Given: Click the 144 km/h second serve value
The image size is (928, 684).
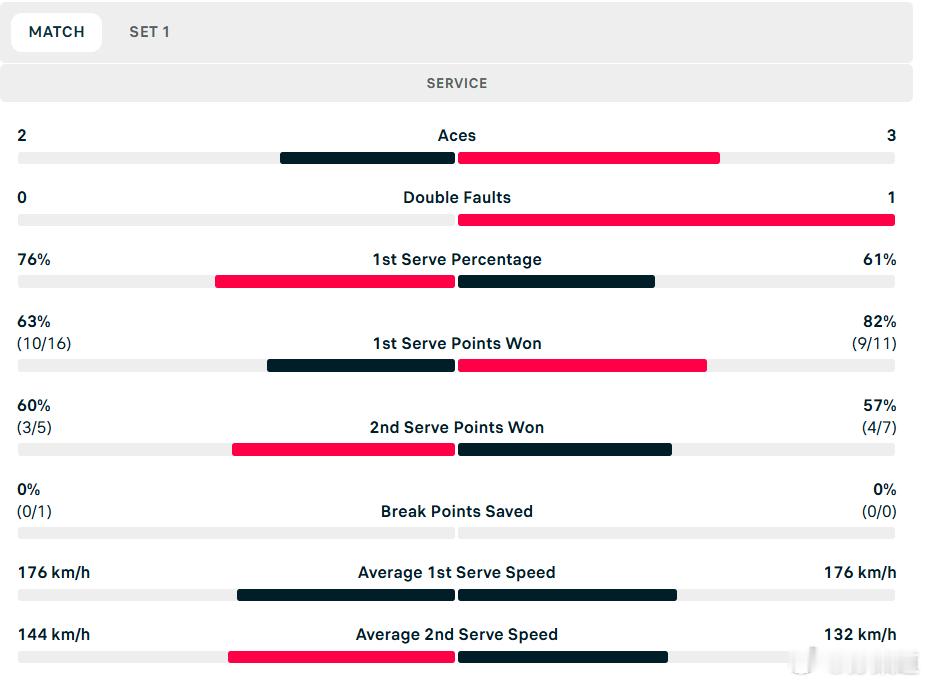Looking at the screenshot, I should click(54, 635).
